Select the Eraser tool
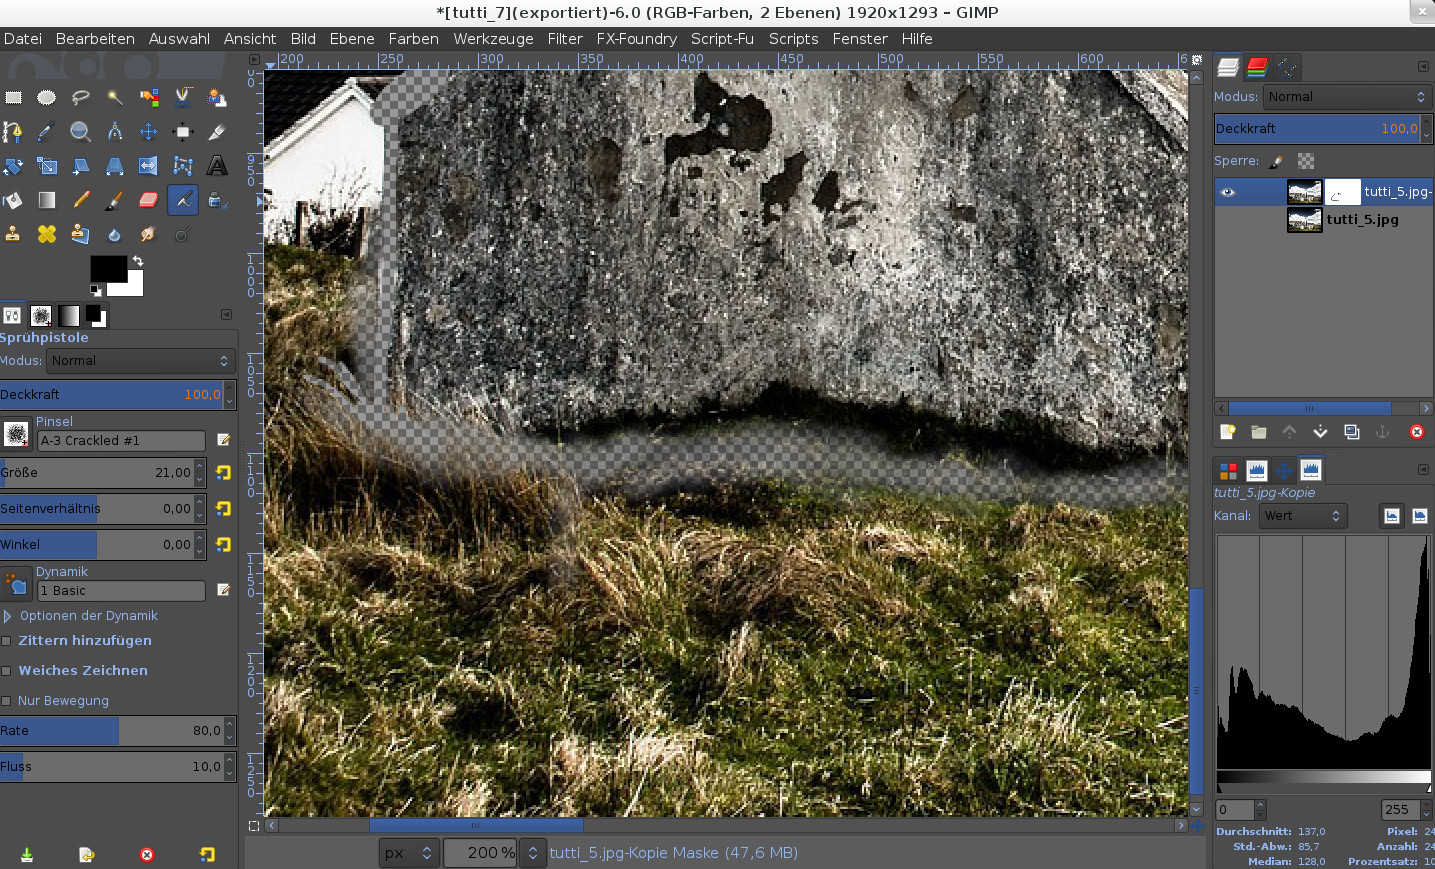The width and height of the screenshot is (1435, 869). pyautogui.click(x=148, y=200)
